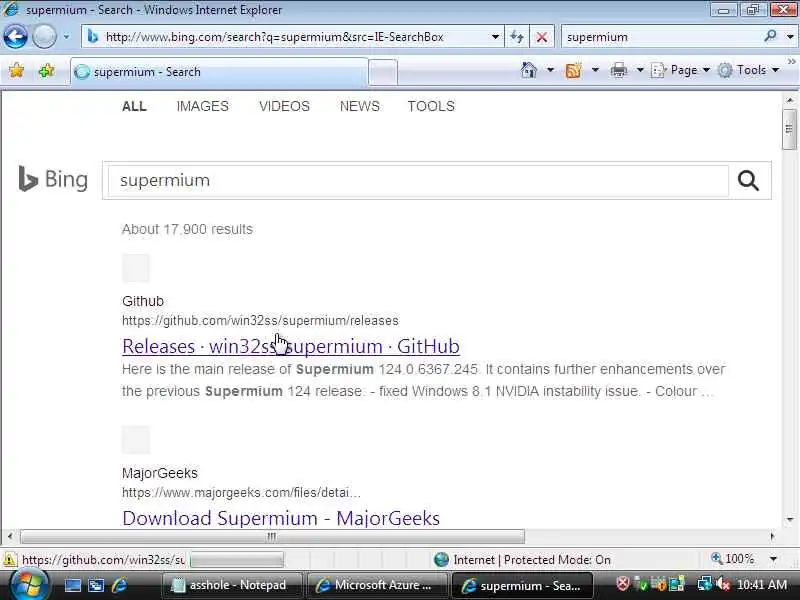Select the 'supermium - Search' tab
This screenshot has height=600, width=800.
coord(218,72)
